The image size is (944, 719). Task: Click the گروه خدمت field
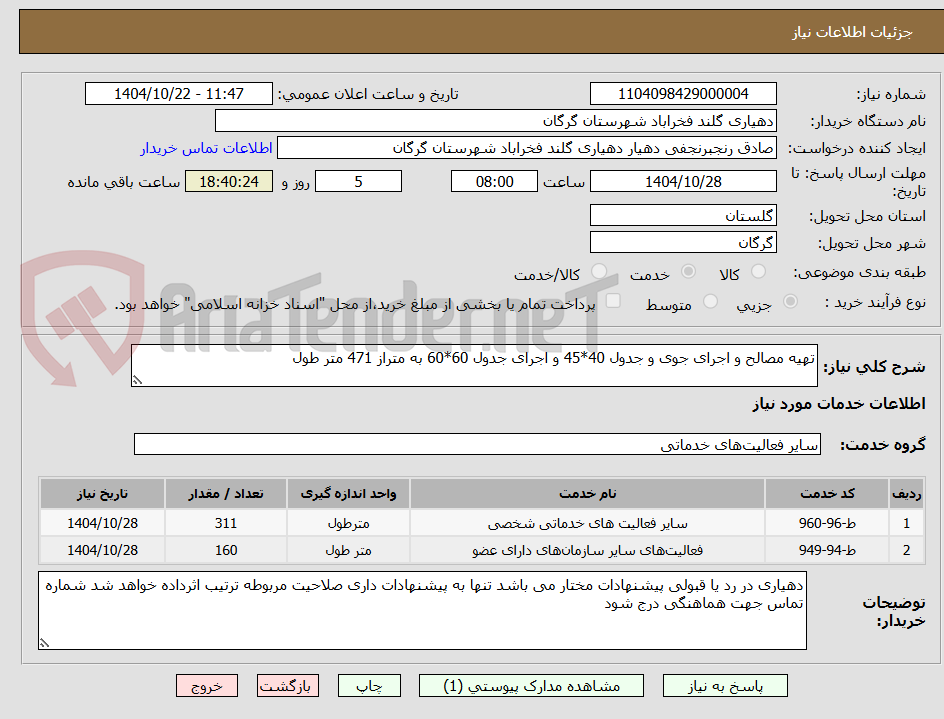[477, 444]
